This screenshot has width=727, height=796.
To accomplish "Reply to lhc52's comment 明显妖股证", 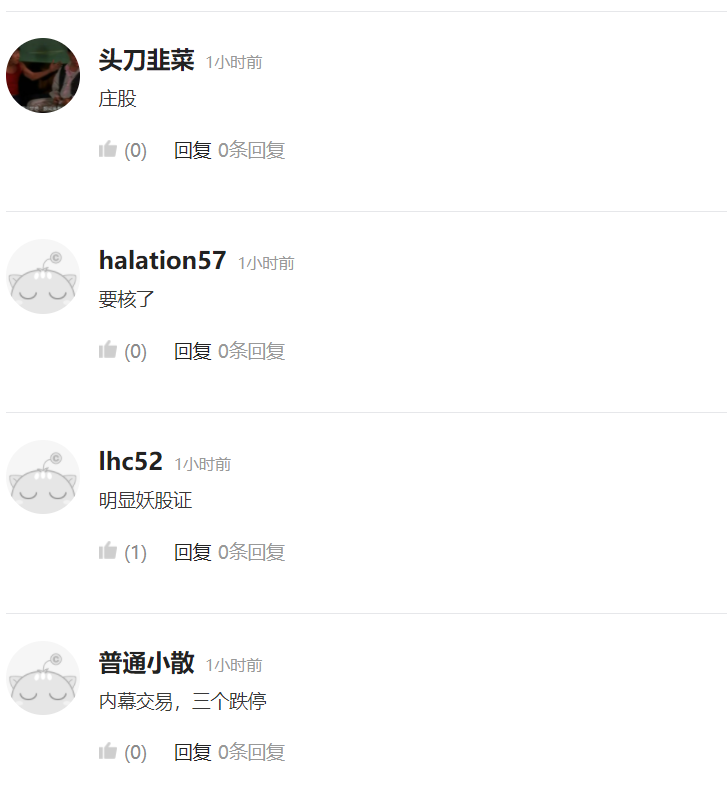I will click(192, 552).
